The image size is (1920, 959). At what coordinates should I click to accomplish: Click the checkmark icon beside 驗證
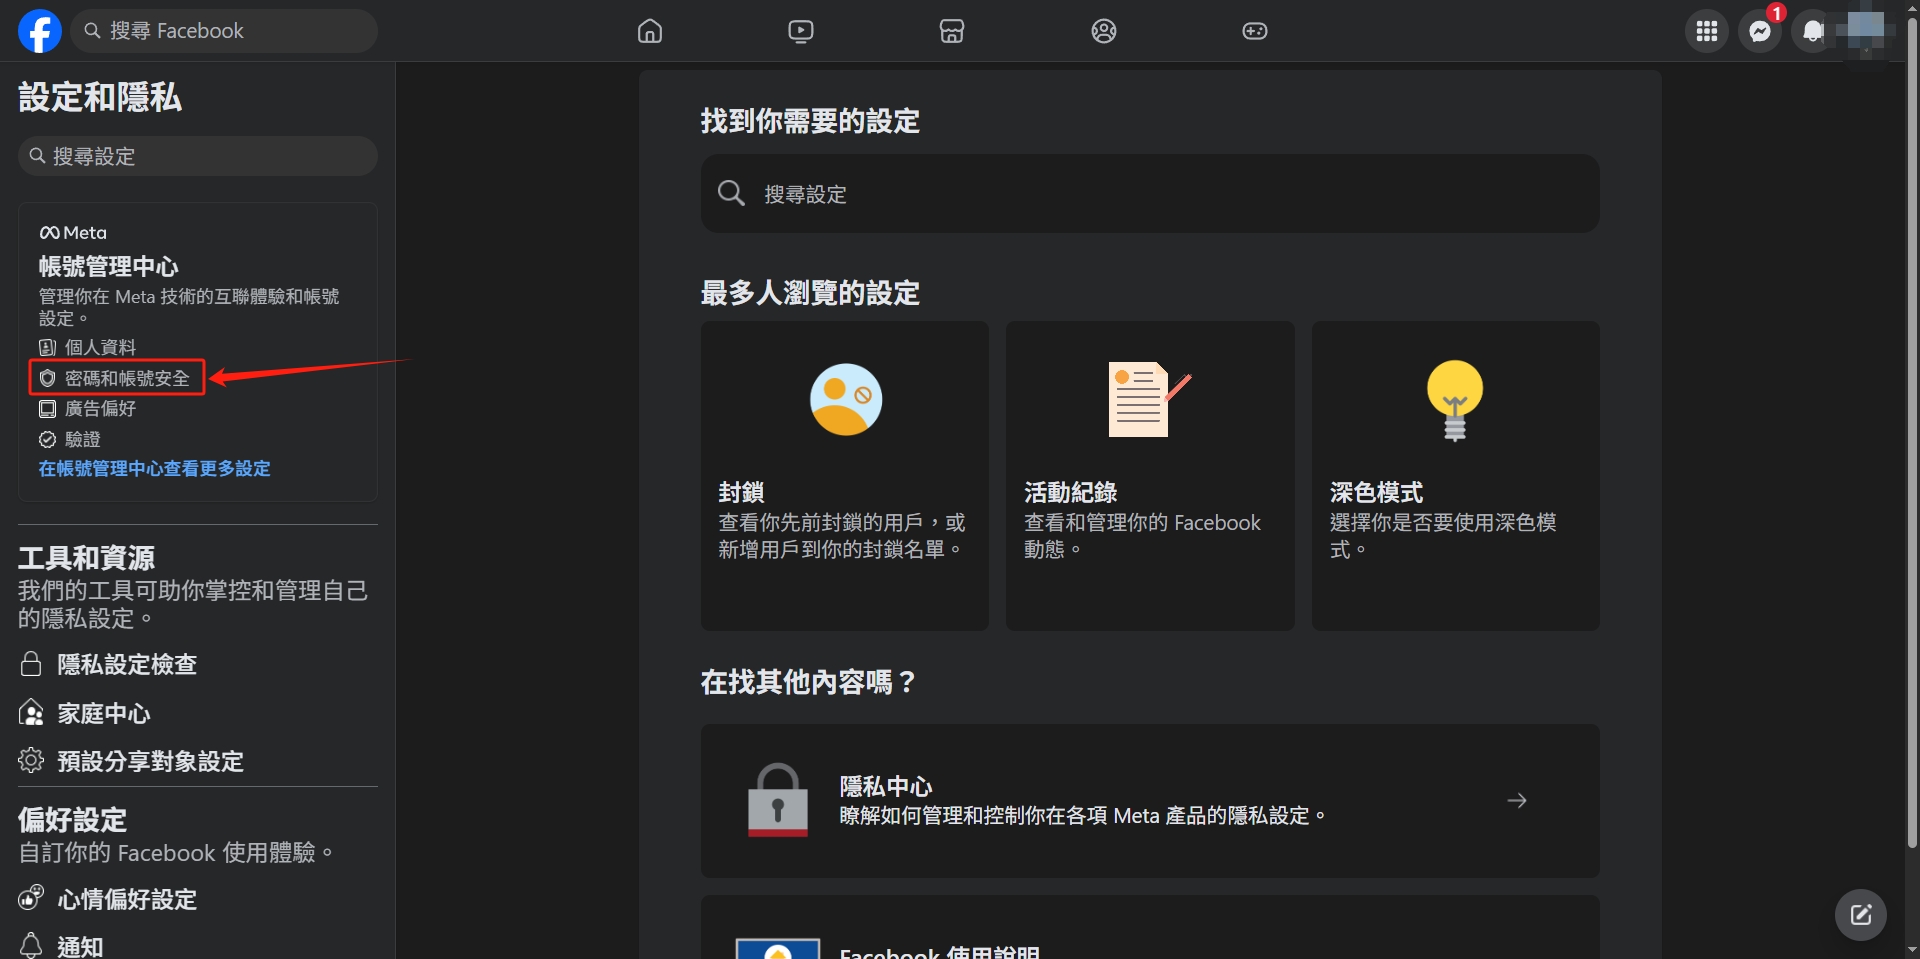tap(47, 439)
